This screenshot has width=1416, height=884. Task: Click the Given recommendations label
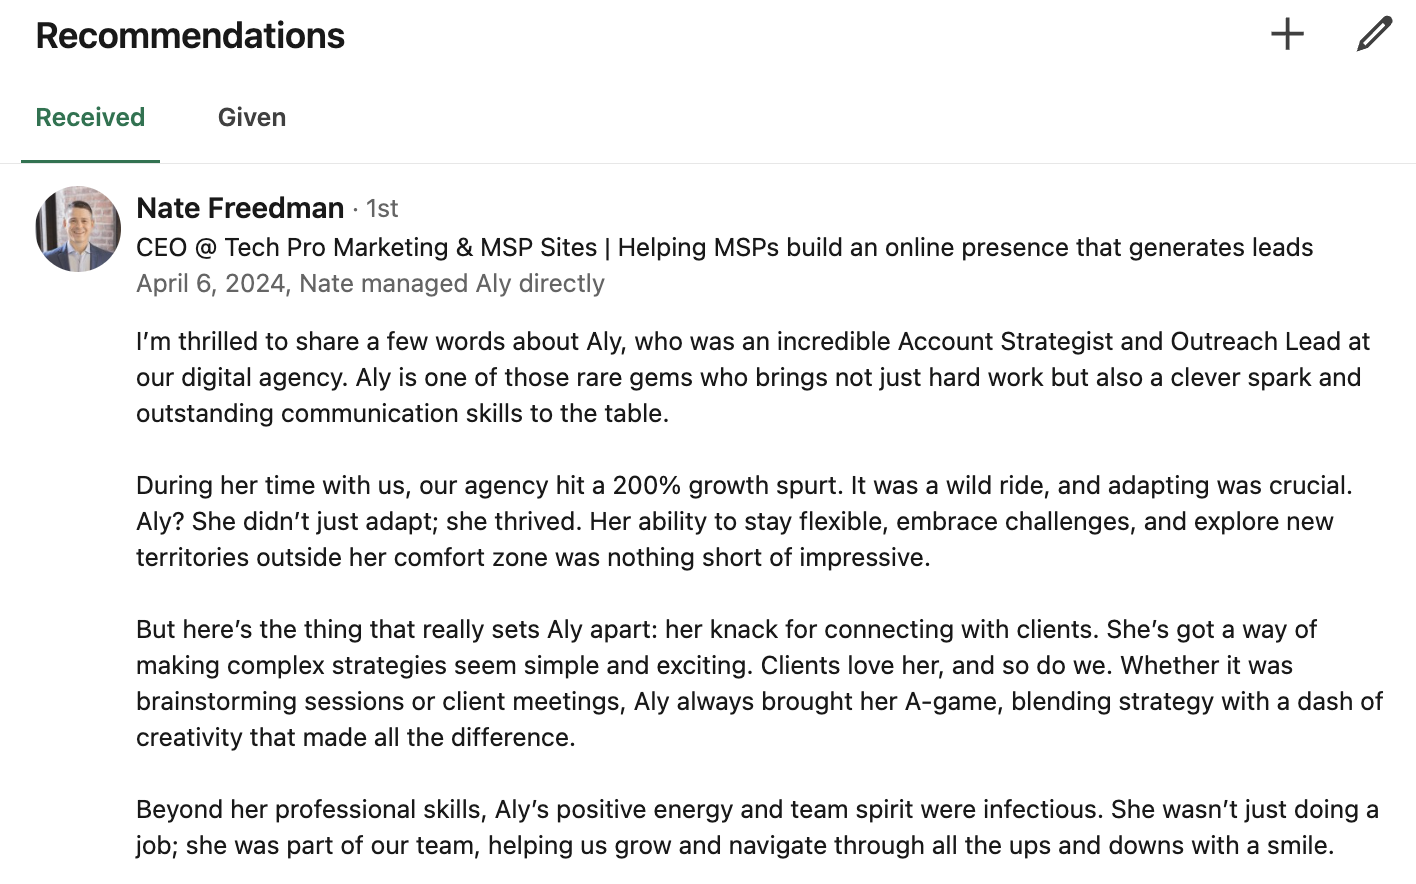[251, 117]
